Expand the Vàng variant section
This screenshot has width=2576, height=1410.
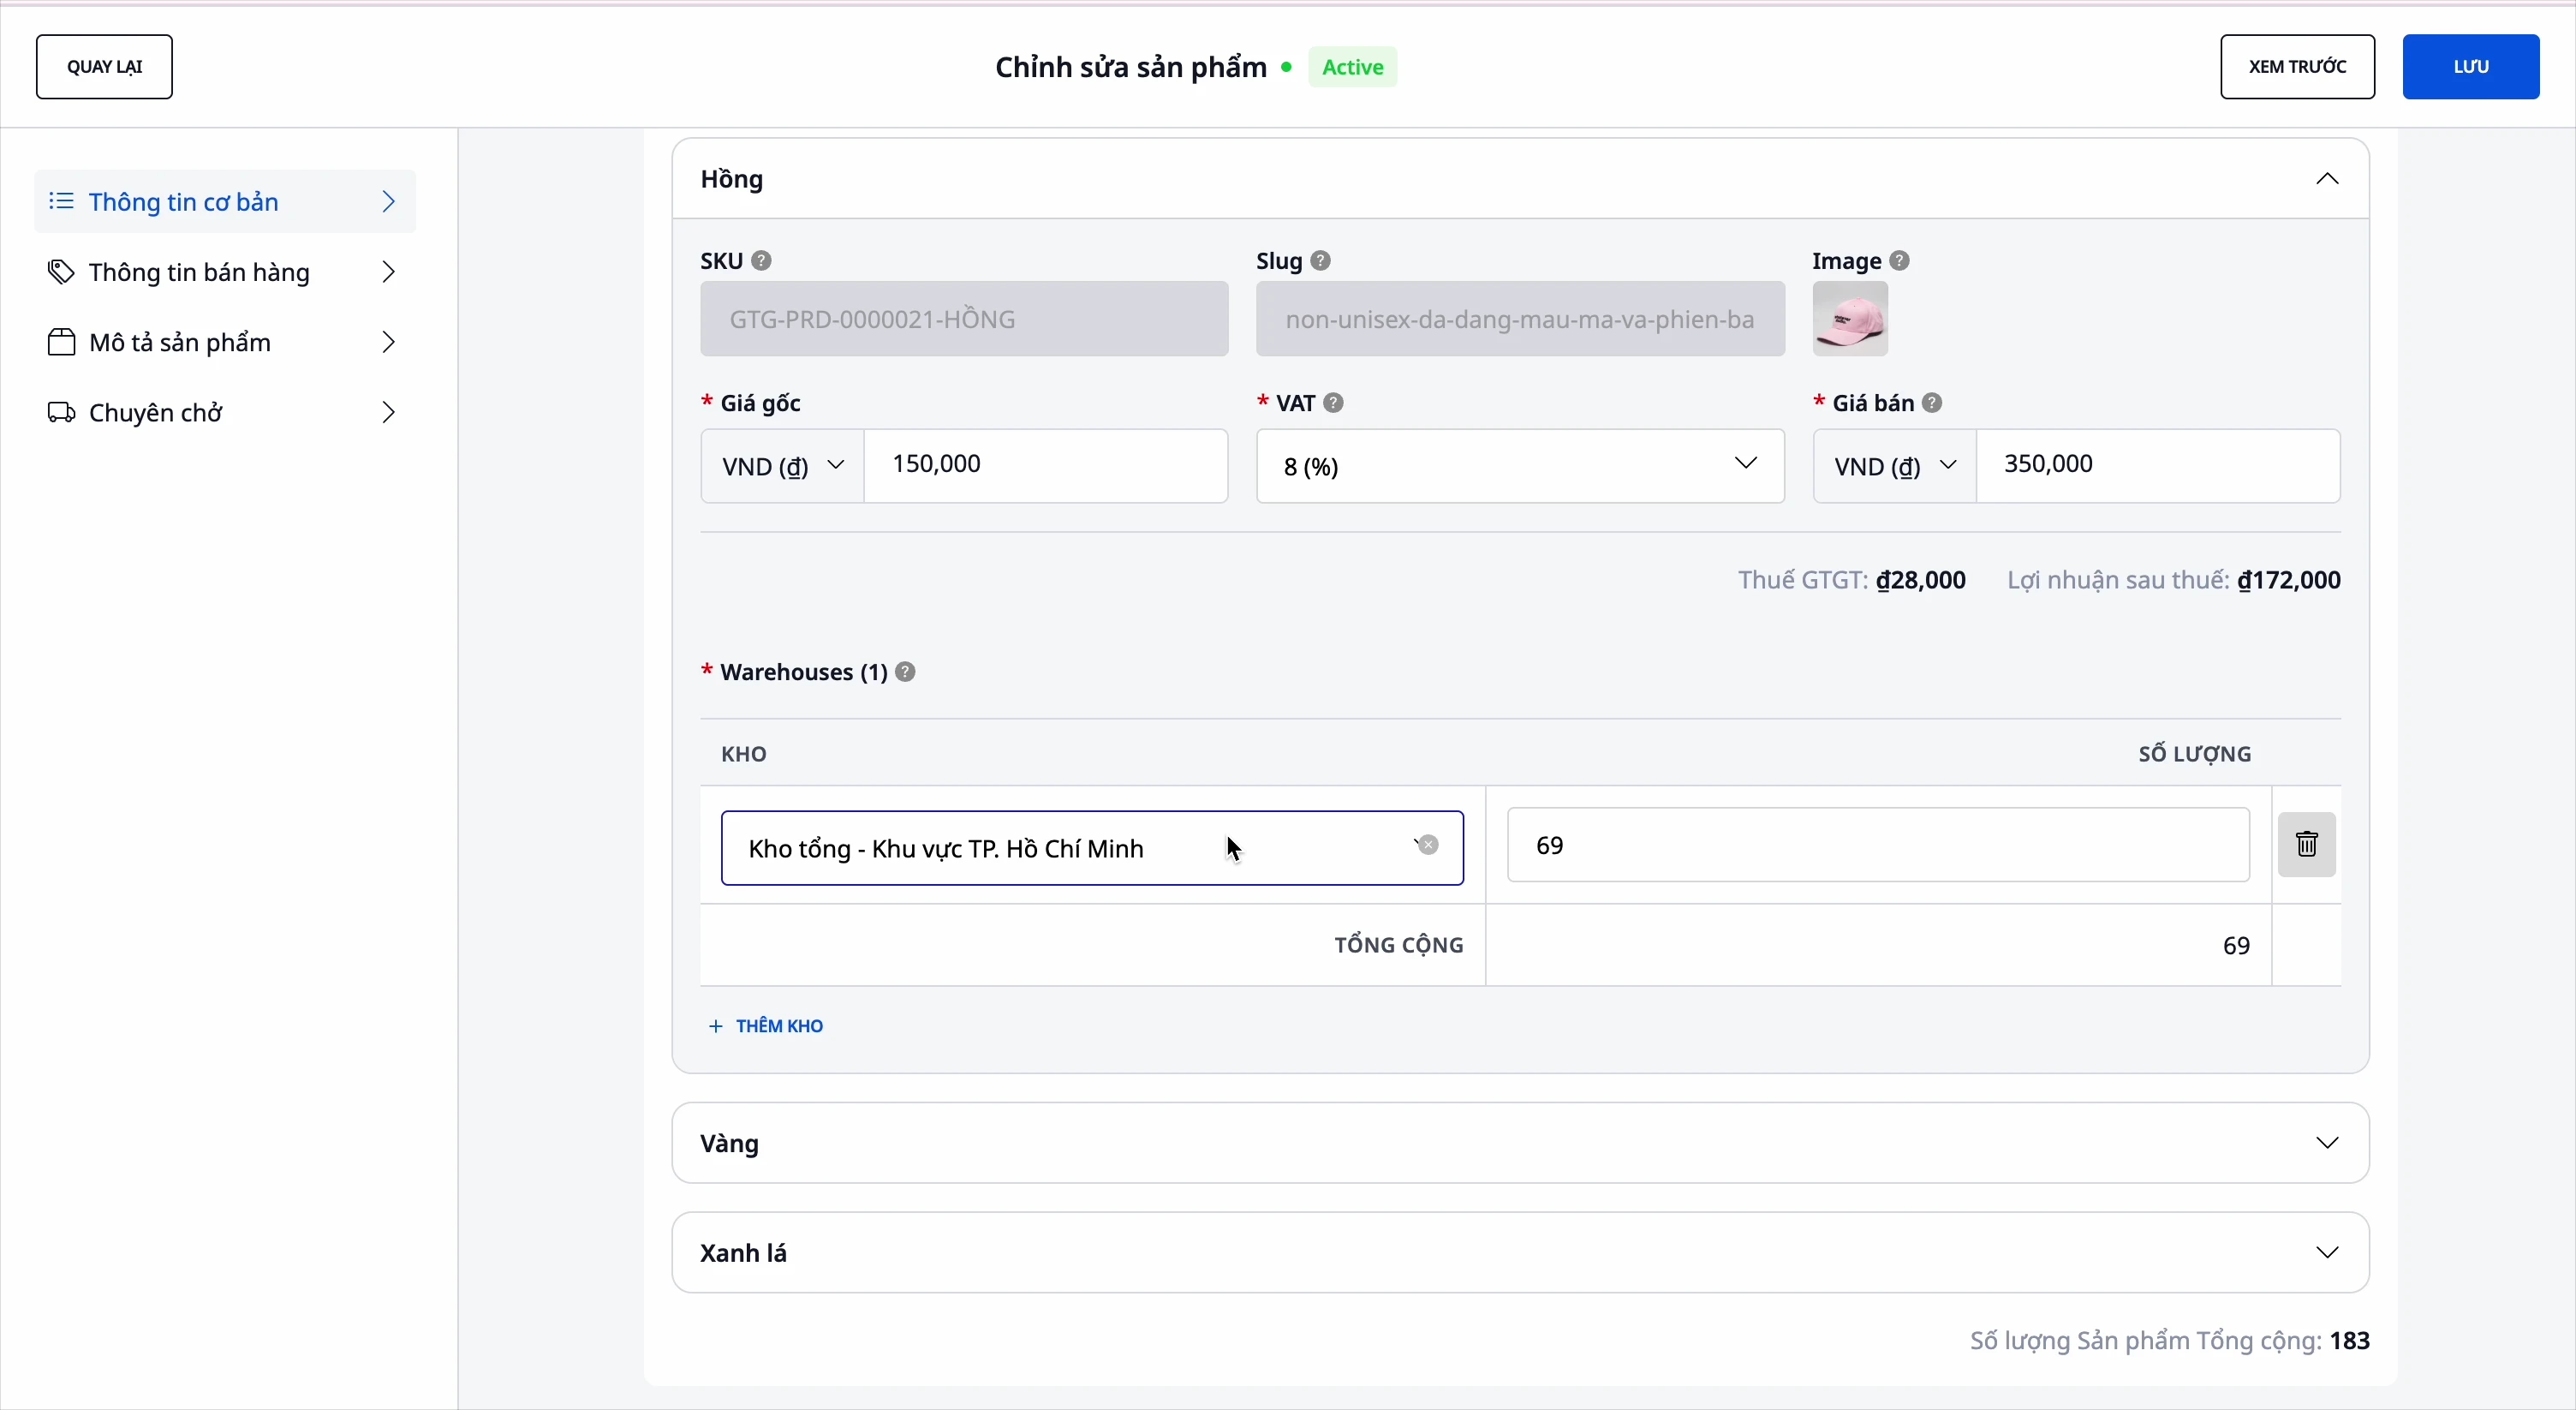(2327, 1143)
